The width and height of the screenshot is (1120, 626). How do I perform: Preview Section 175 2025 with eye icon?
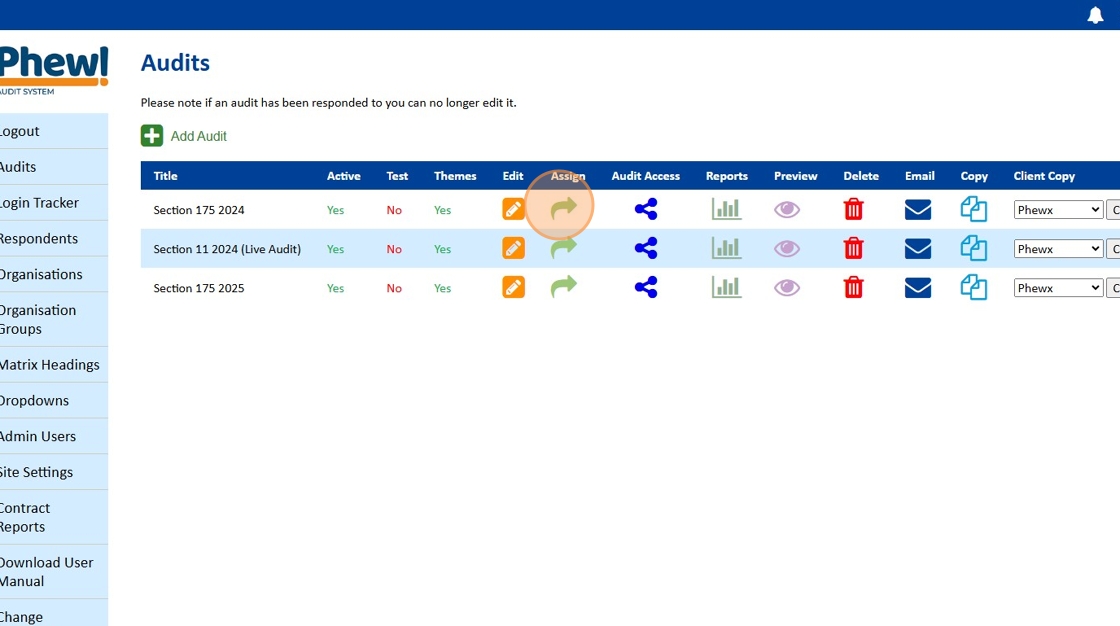pyautogui.click(x=787, y=288)
